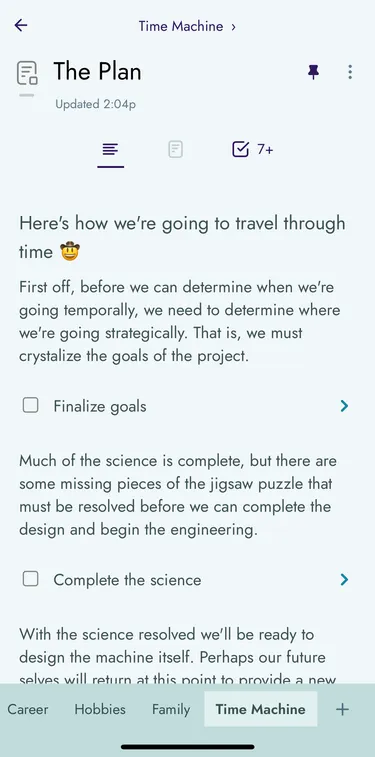Tap the heading about traveling through time

tap(182, 237)
